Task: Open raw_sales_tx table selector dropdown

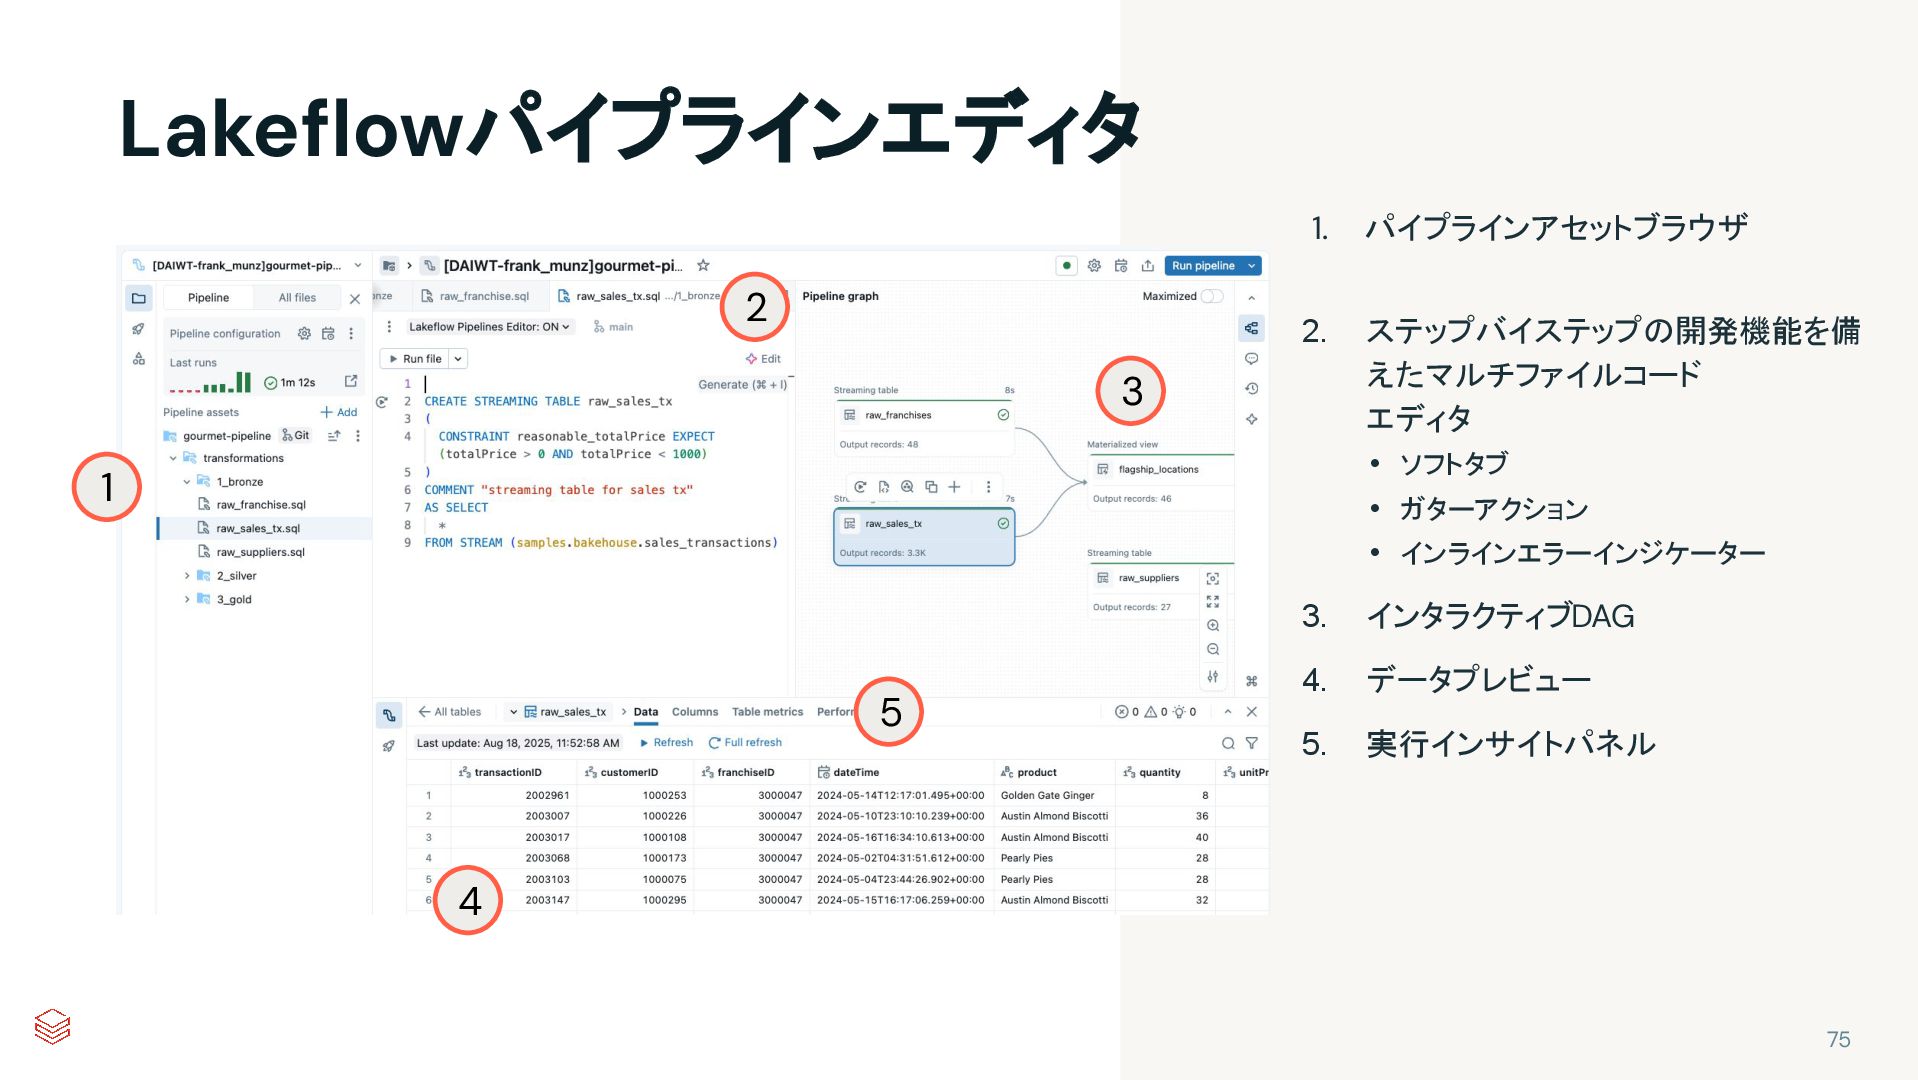Action: (x=513, y=713)
